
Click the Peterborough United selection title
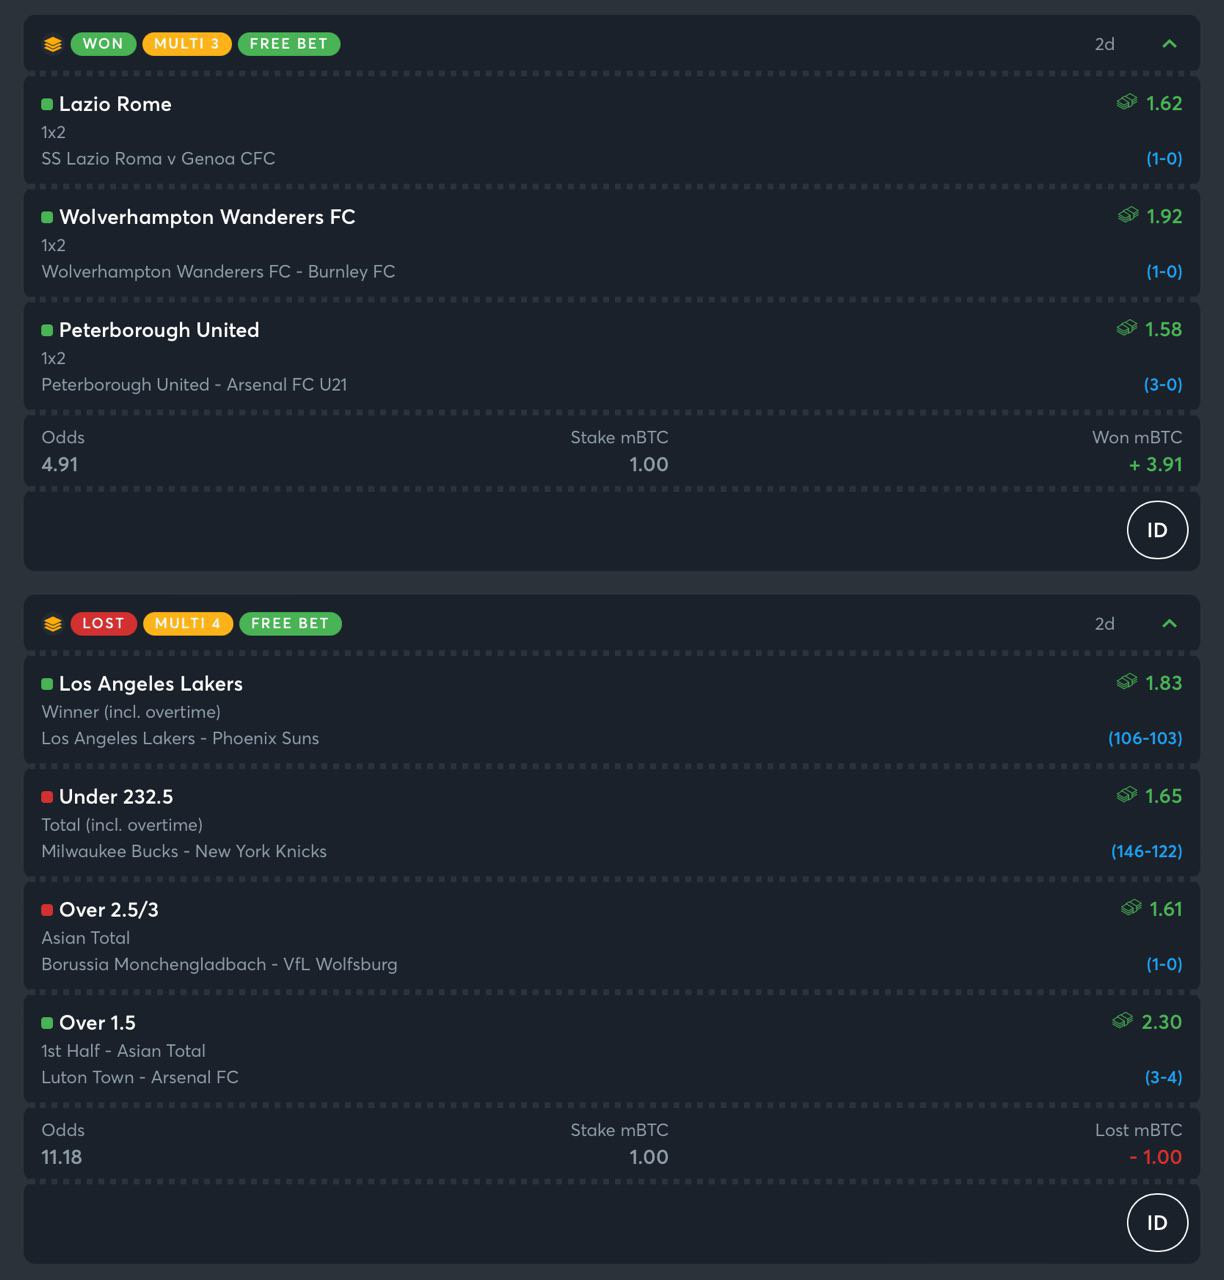coord(159,330)
